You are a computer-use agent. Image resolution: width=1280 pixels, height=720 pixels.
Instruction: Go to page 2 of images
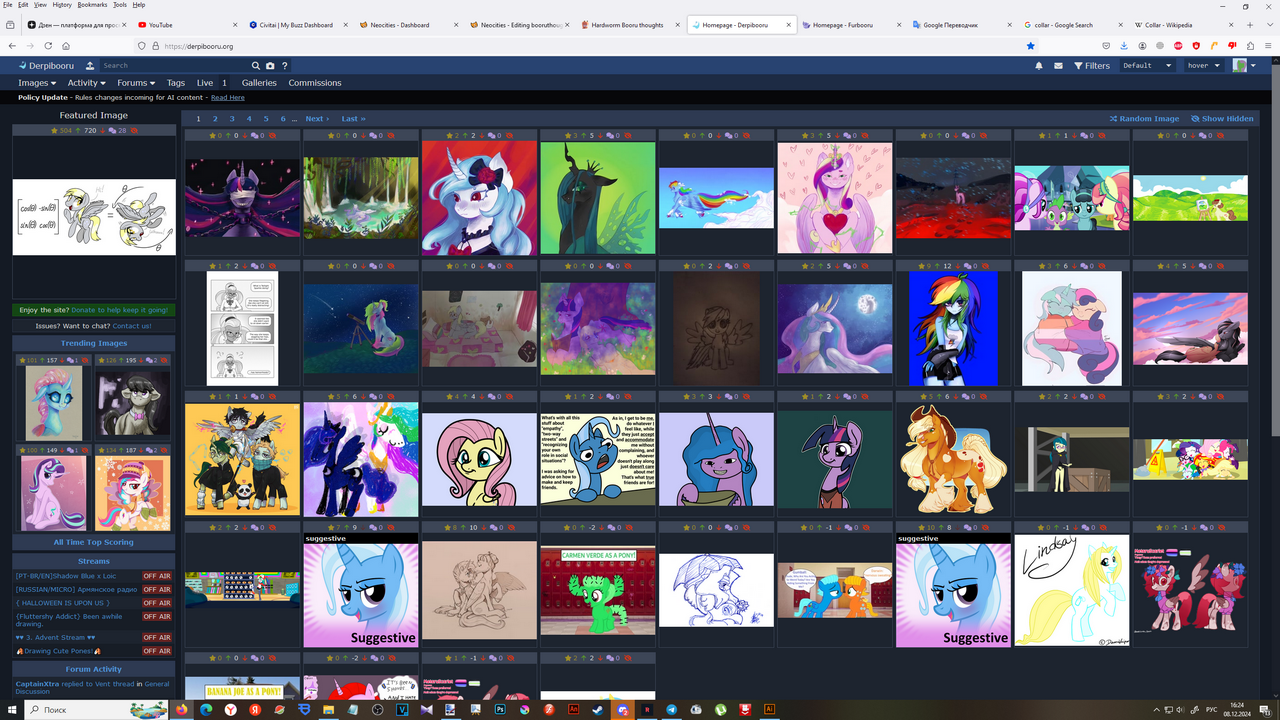(215, 119)
